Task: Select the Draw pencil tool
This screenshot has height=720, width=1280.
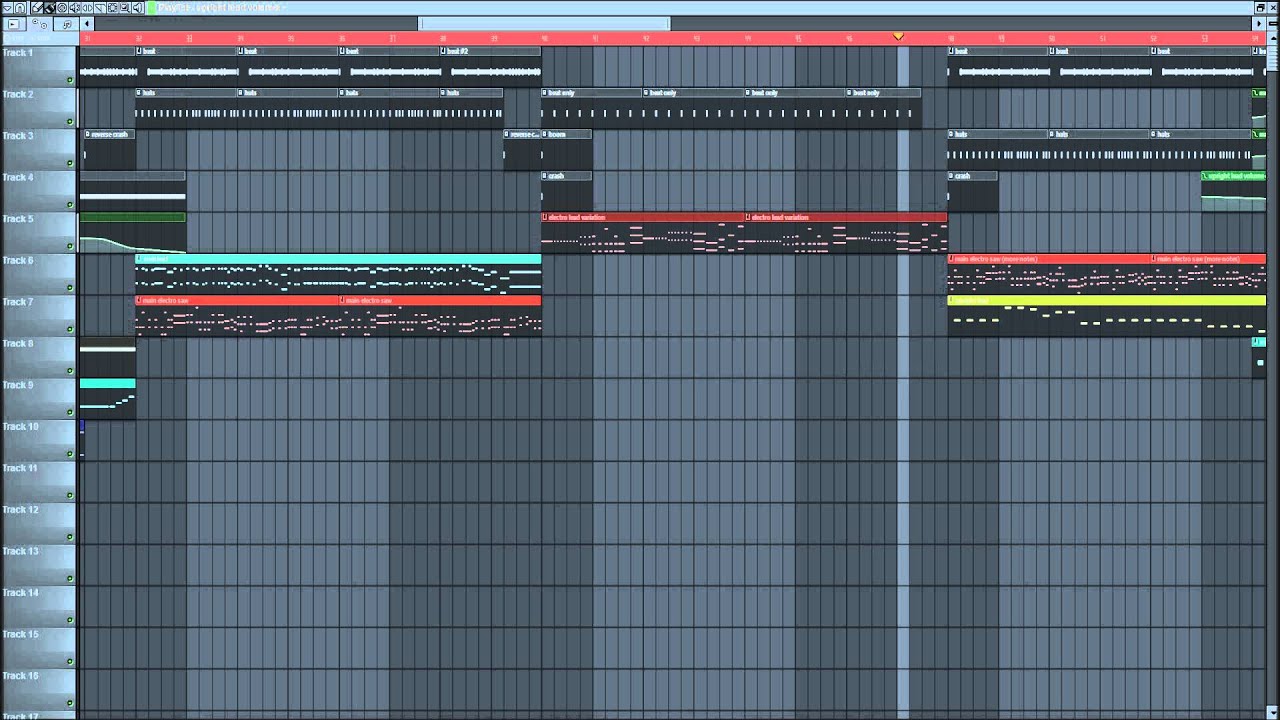Action: point(37,8)
